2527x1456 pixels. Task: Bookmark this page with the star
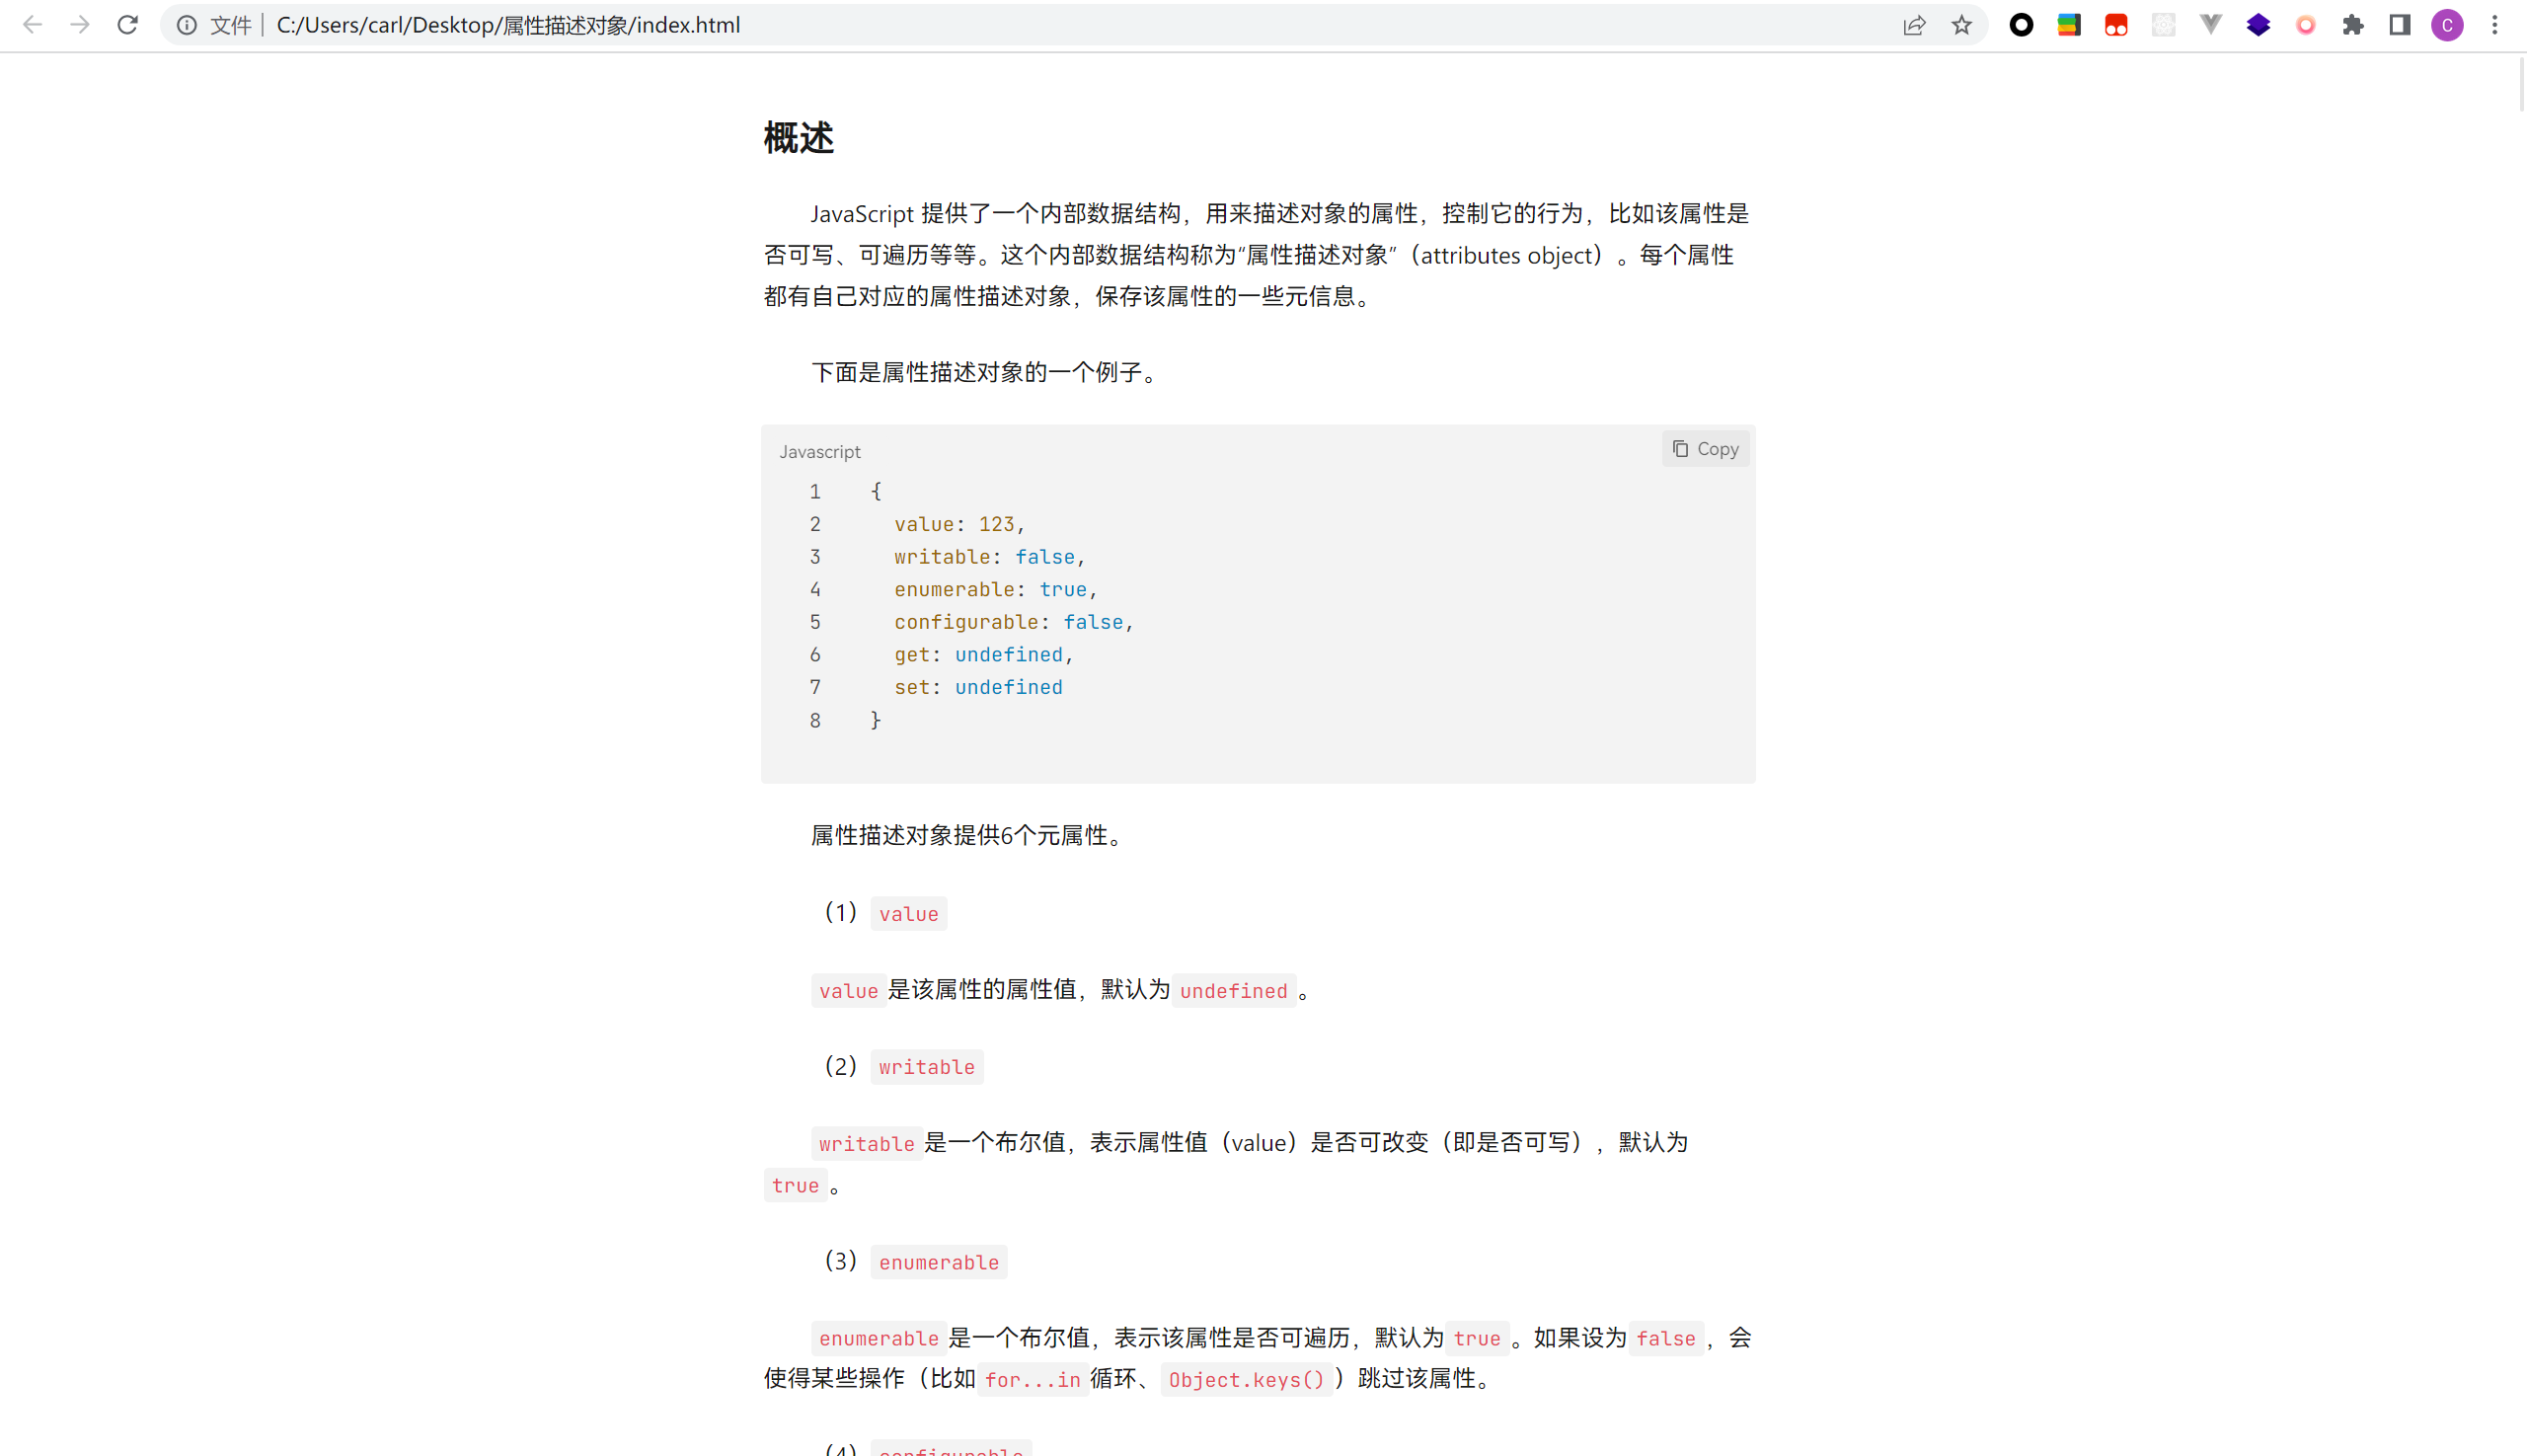click(1962, 25)
